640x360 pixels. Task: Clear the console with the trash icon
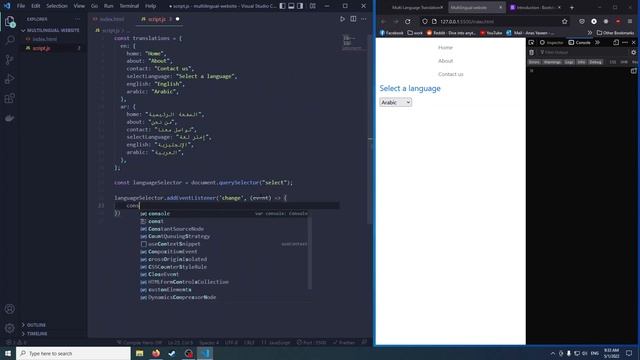(531, 52)
